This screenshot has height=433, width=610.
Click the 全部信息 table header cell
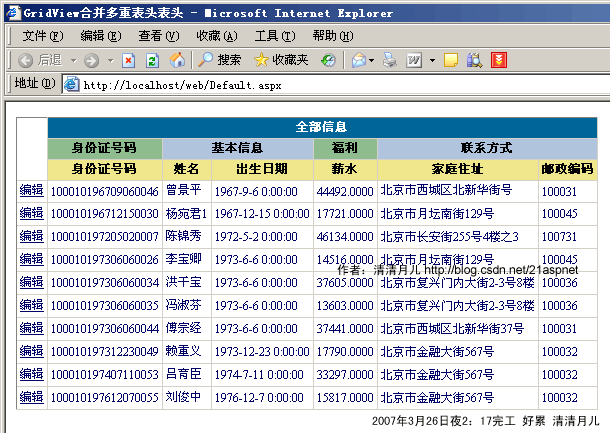[321, 127]
